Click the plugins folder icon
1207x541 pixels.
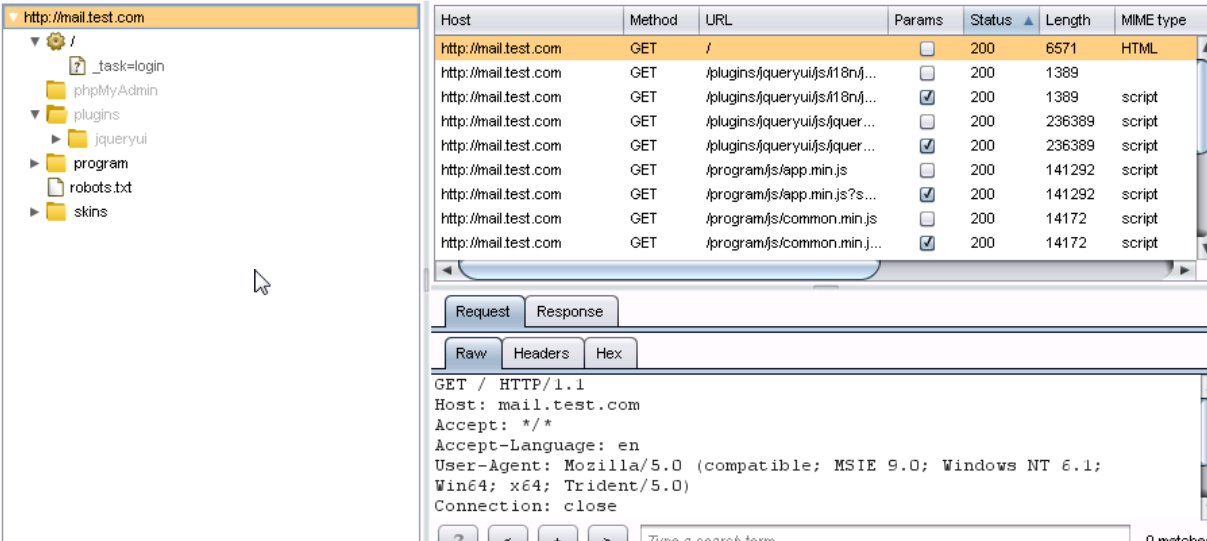(56, 115)
